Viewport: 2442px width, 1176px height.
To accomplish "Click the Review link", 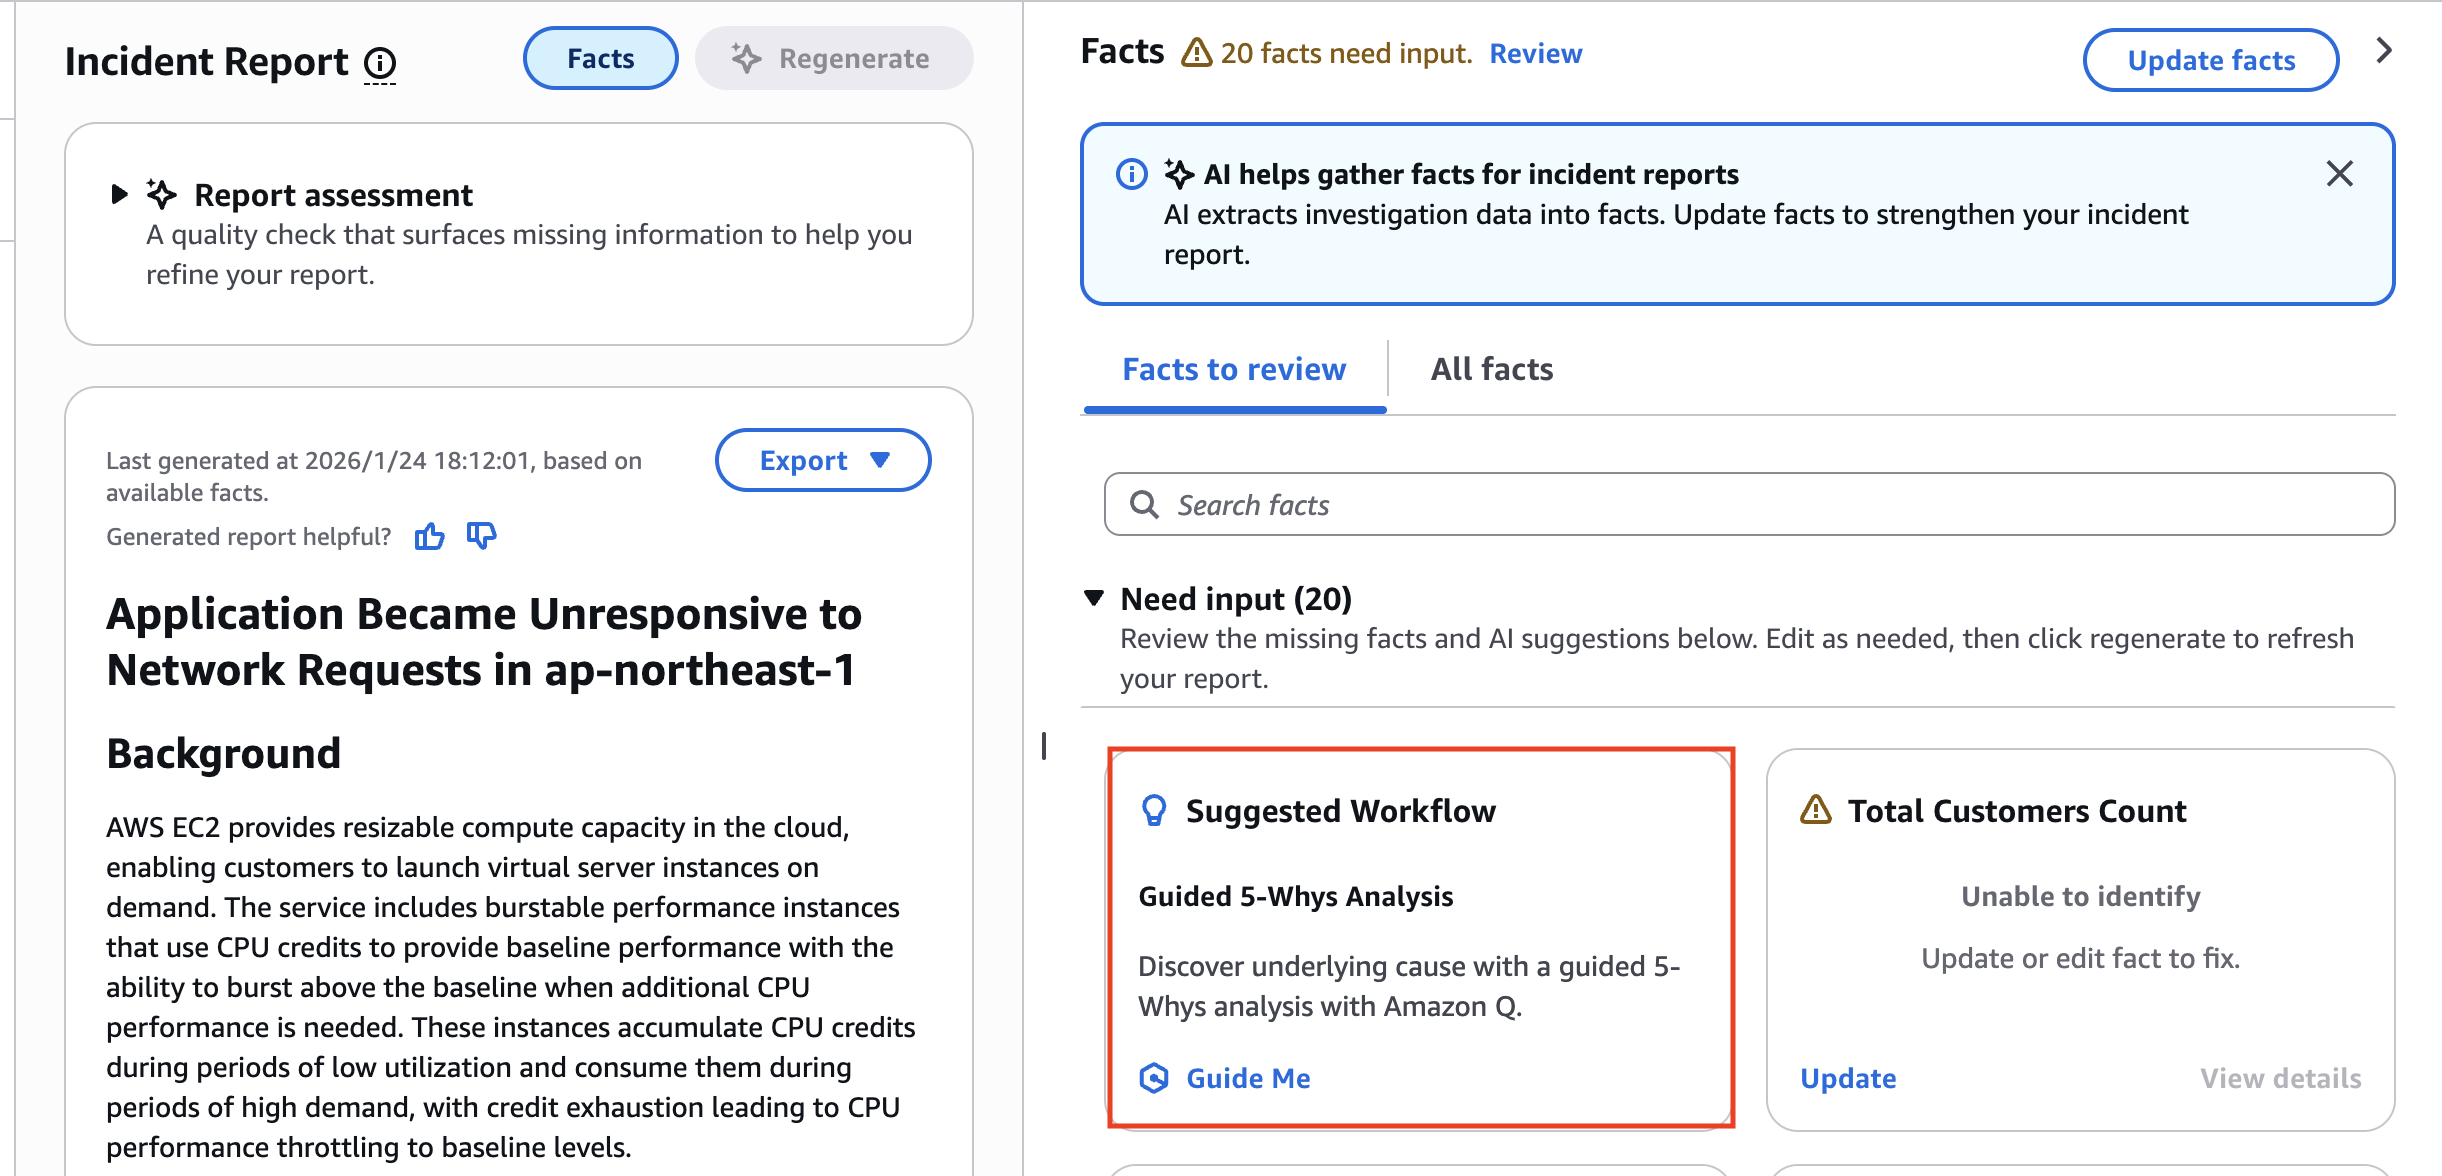I will (x=1535, y=53).
